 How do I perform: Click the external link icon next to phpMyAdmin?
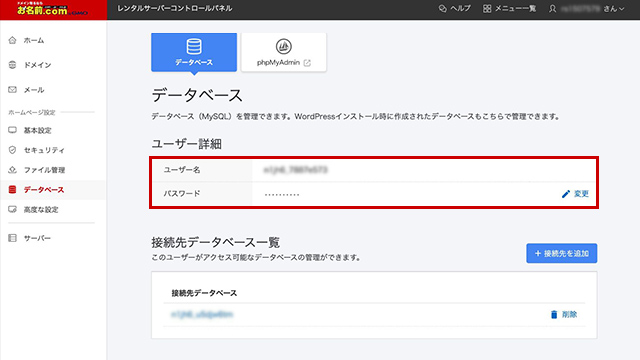[x=307, y=63]
